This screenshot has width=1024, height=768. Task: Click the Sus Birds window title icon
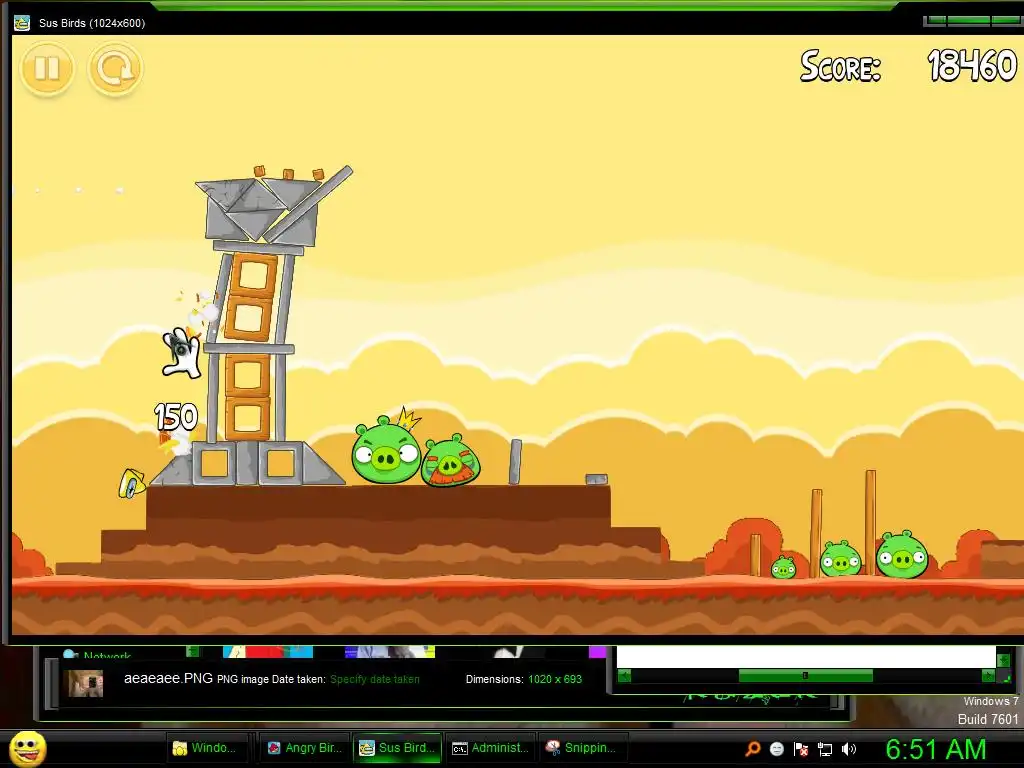click(x=22, y=23)
